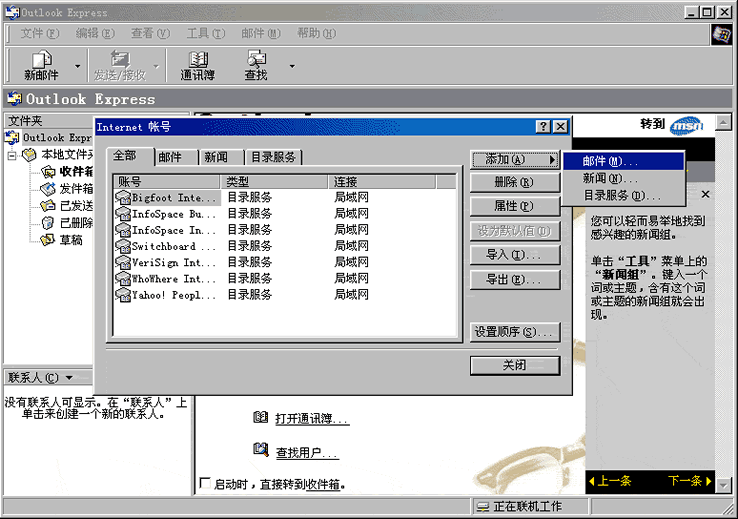
Task: Click the 新邮件 (New Mail) toolbar icon
Action: tap(41, 60)
